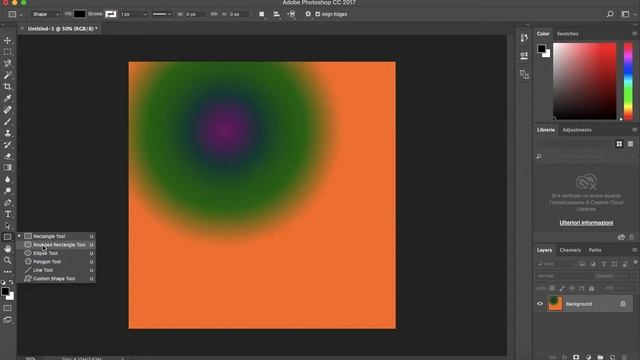Open the search icon at top right
Screen dimensions: 640x360
610,14
